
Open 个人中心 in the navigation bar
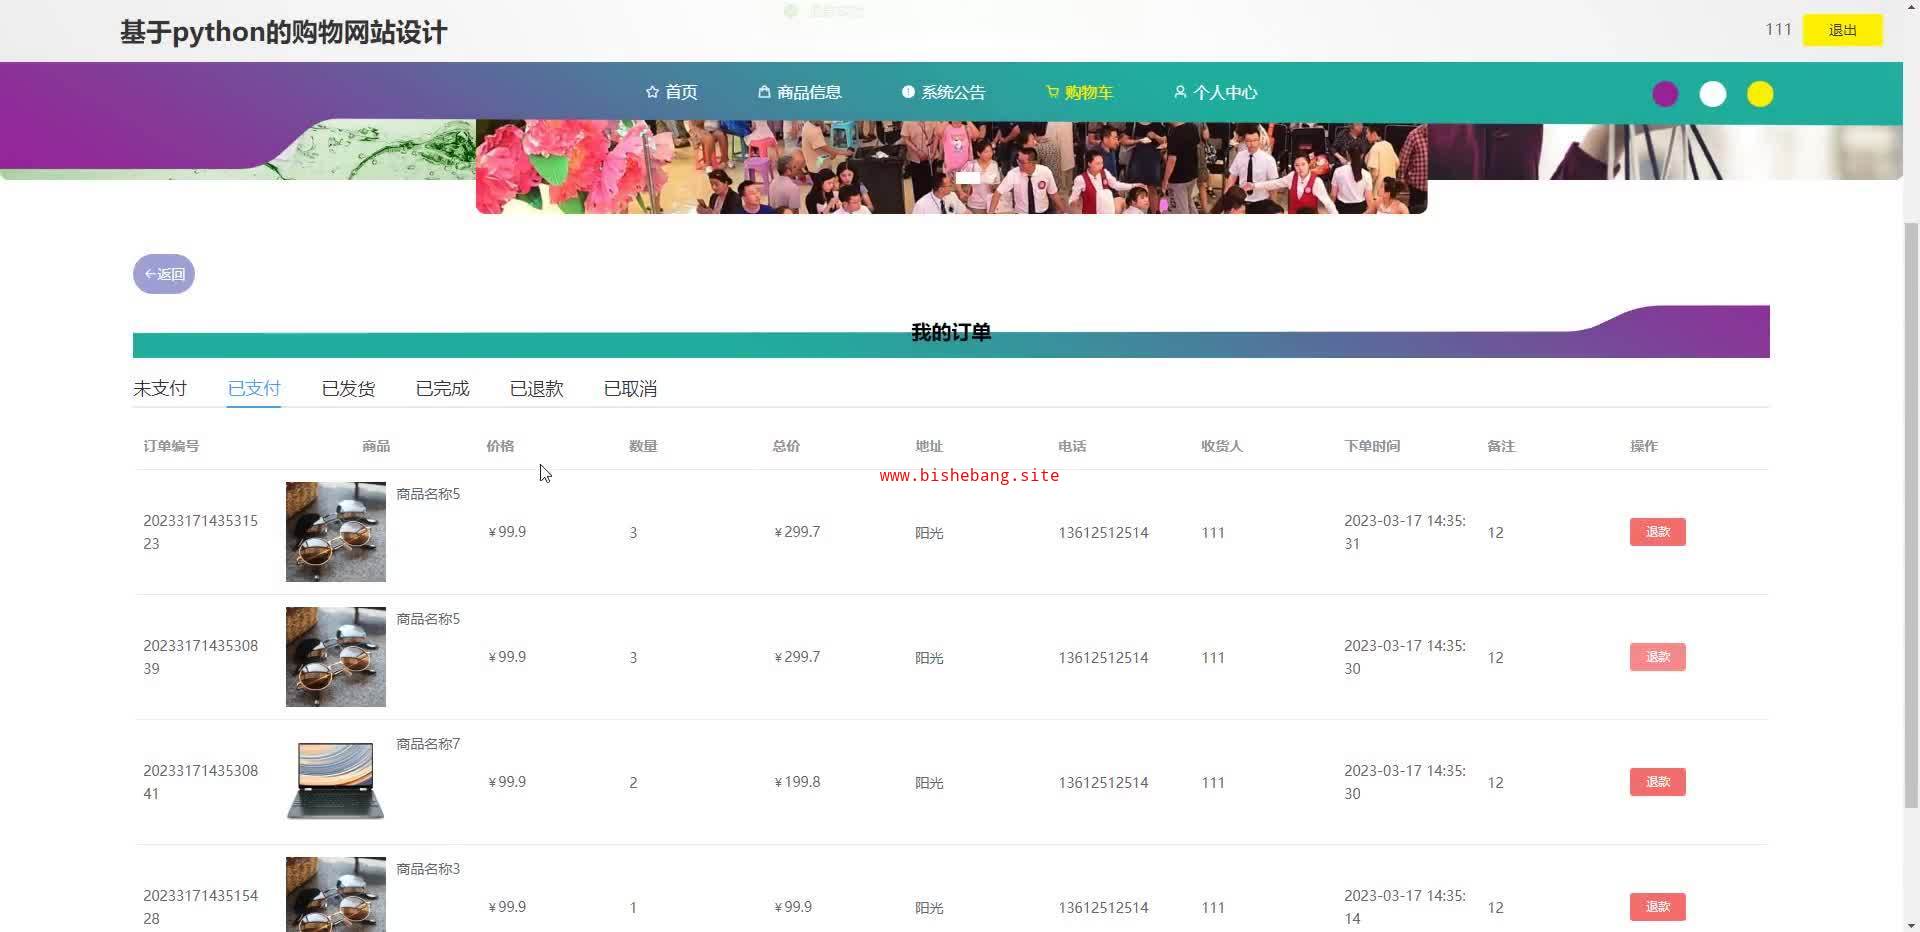[x=1216, y=92]
